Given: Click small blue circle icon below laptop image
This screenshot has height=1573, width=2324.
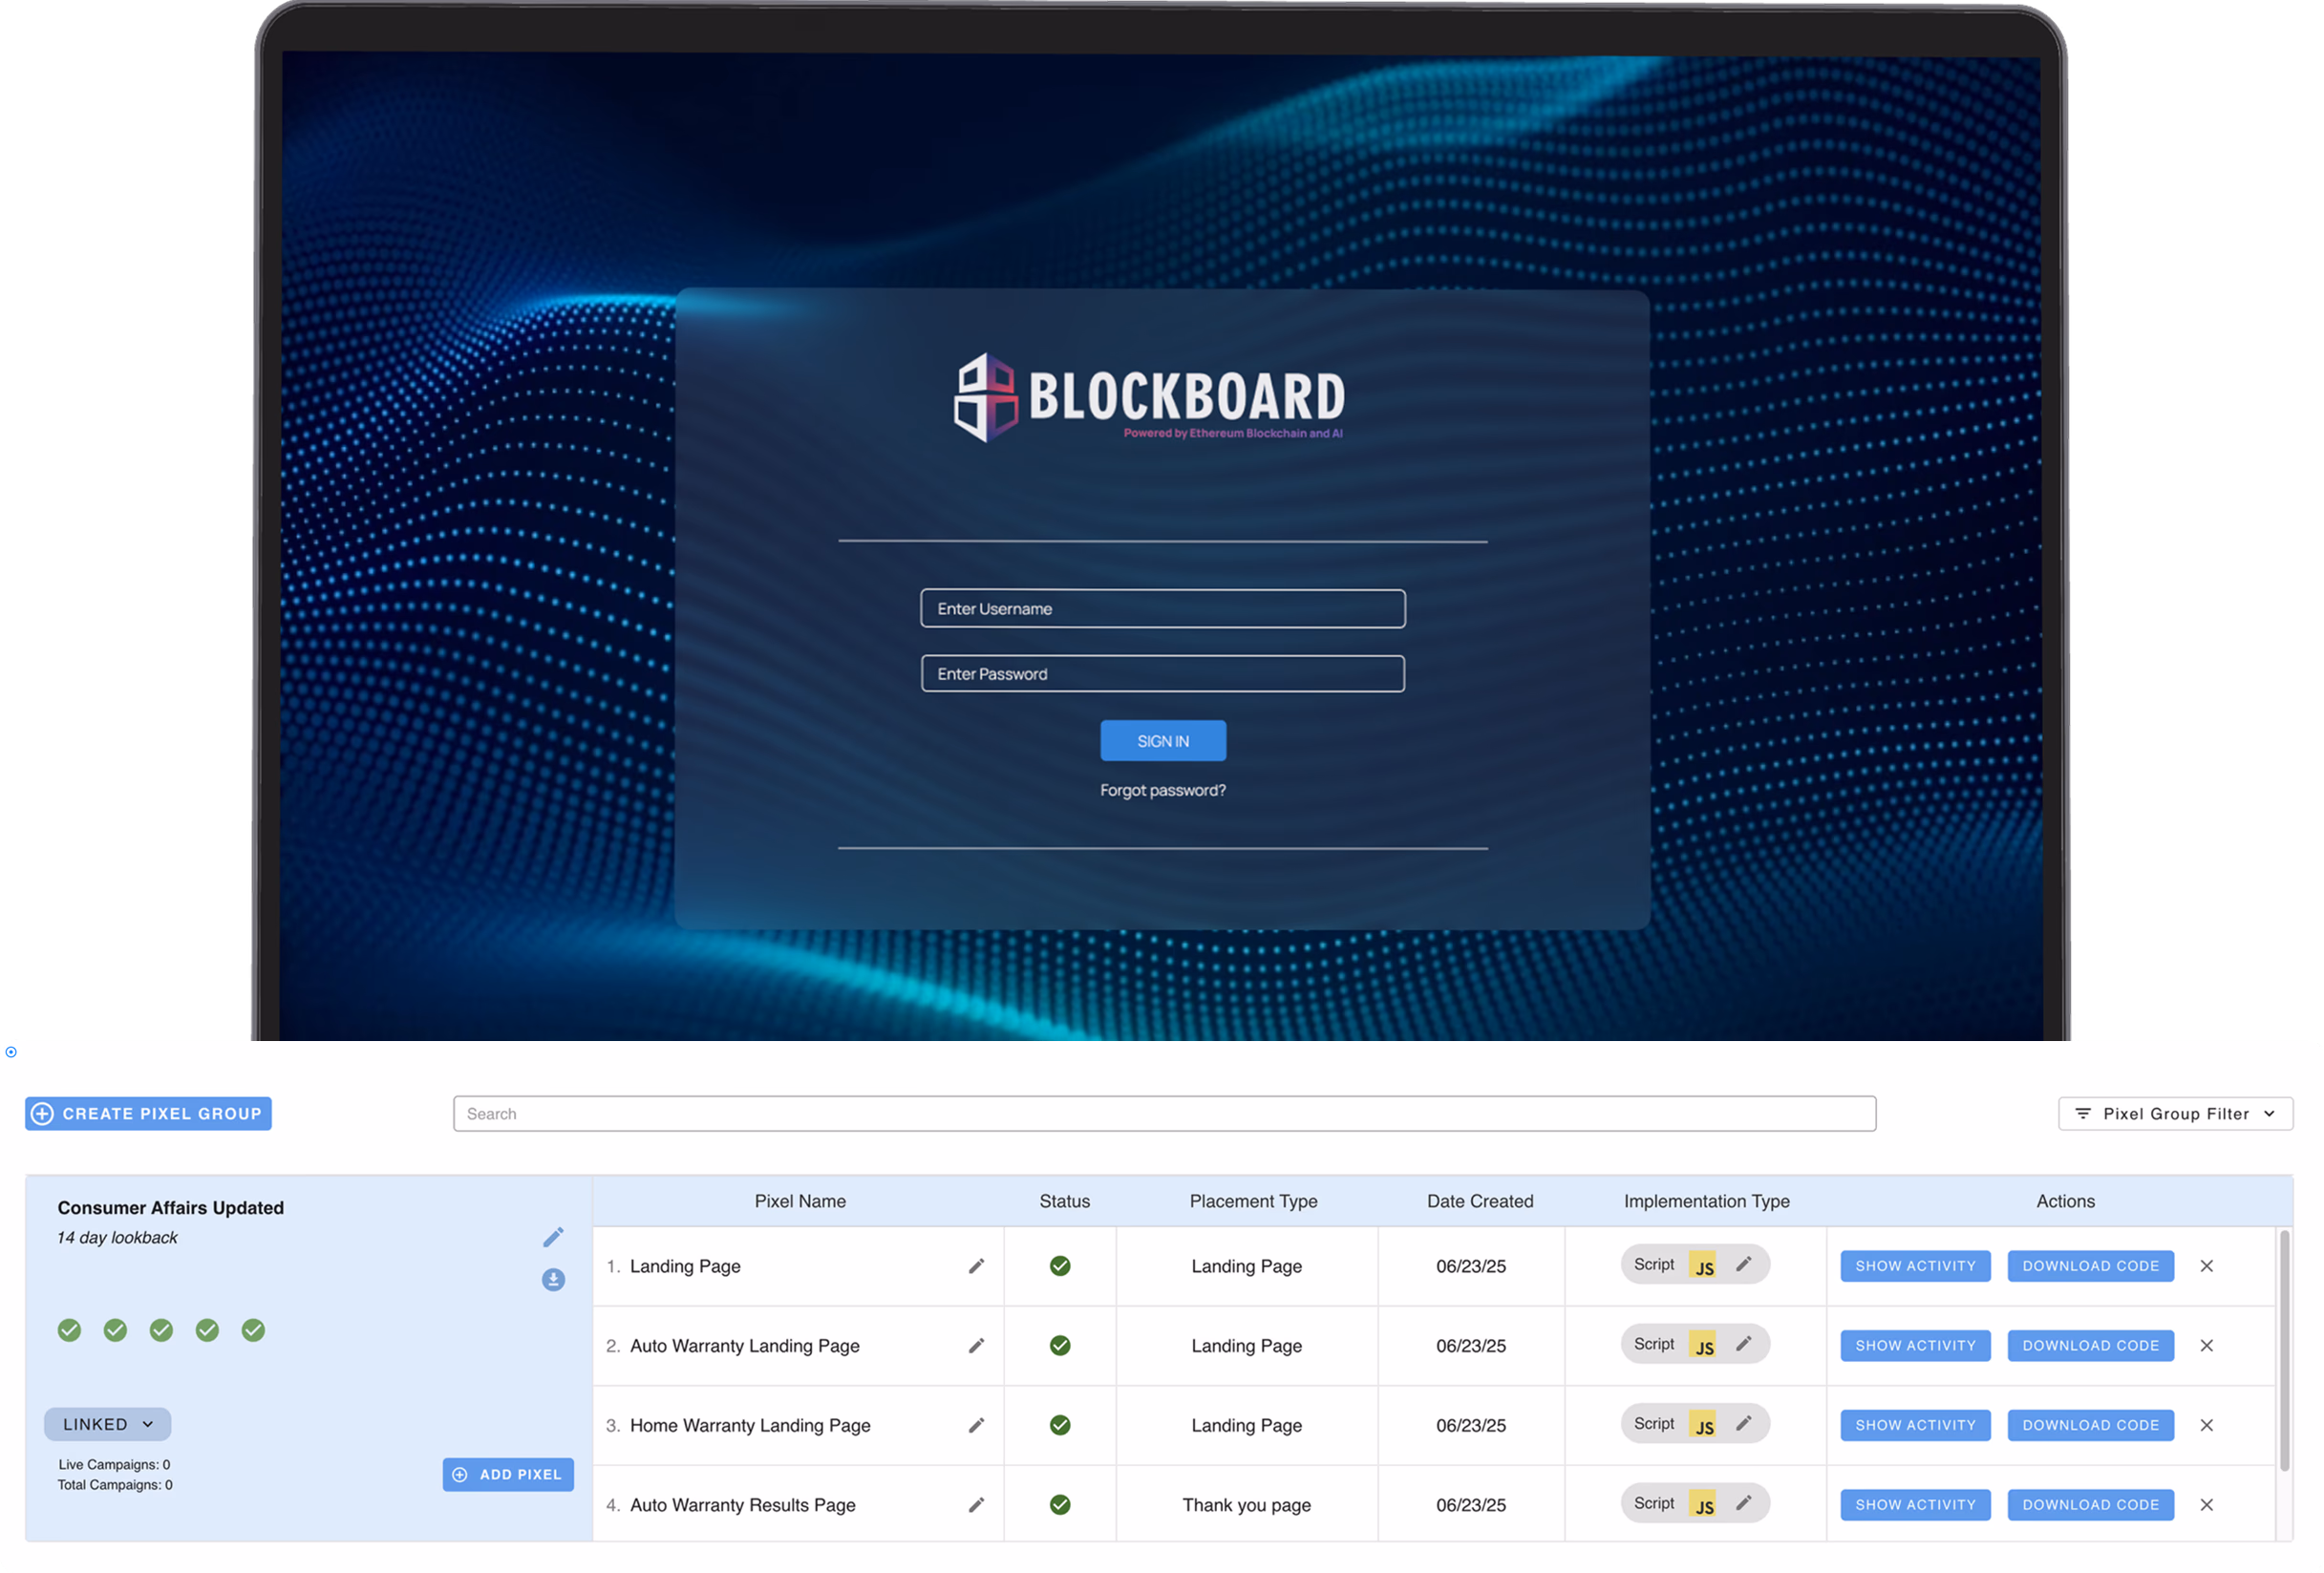Looking at the screenshot, I should pos(11,1051).
